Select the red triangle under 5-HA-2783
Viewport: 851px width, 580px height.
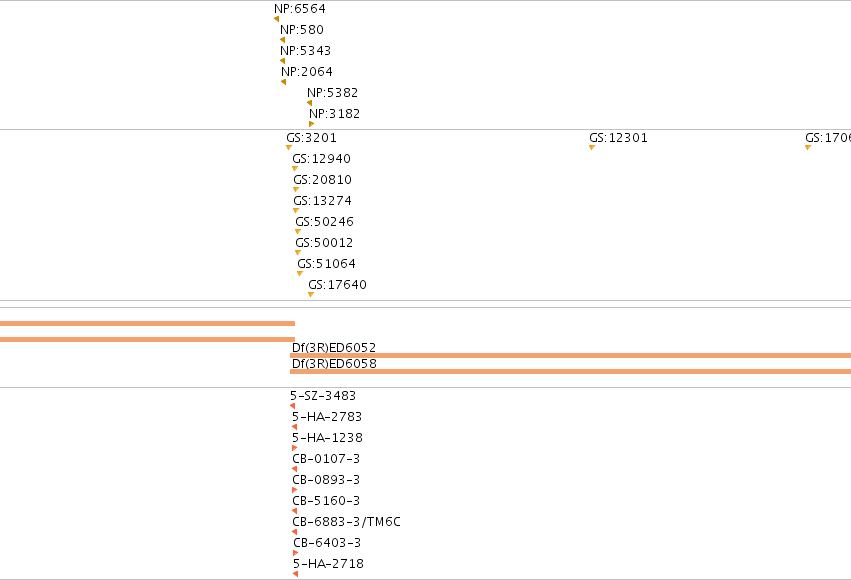pos(295,428)
